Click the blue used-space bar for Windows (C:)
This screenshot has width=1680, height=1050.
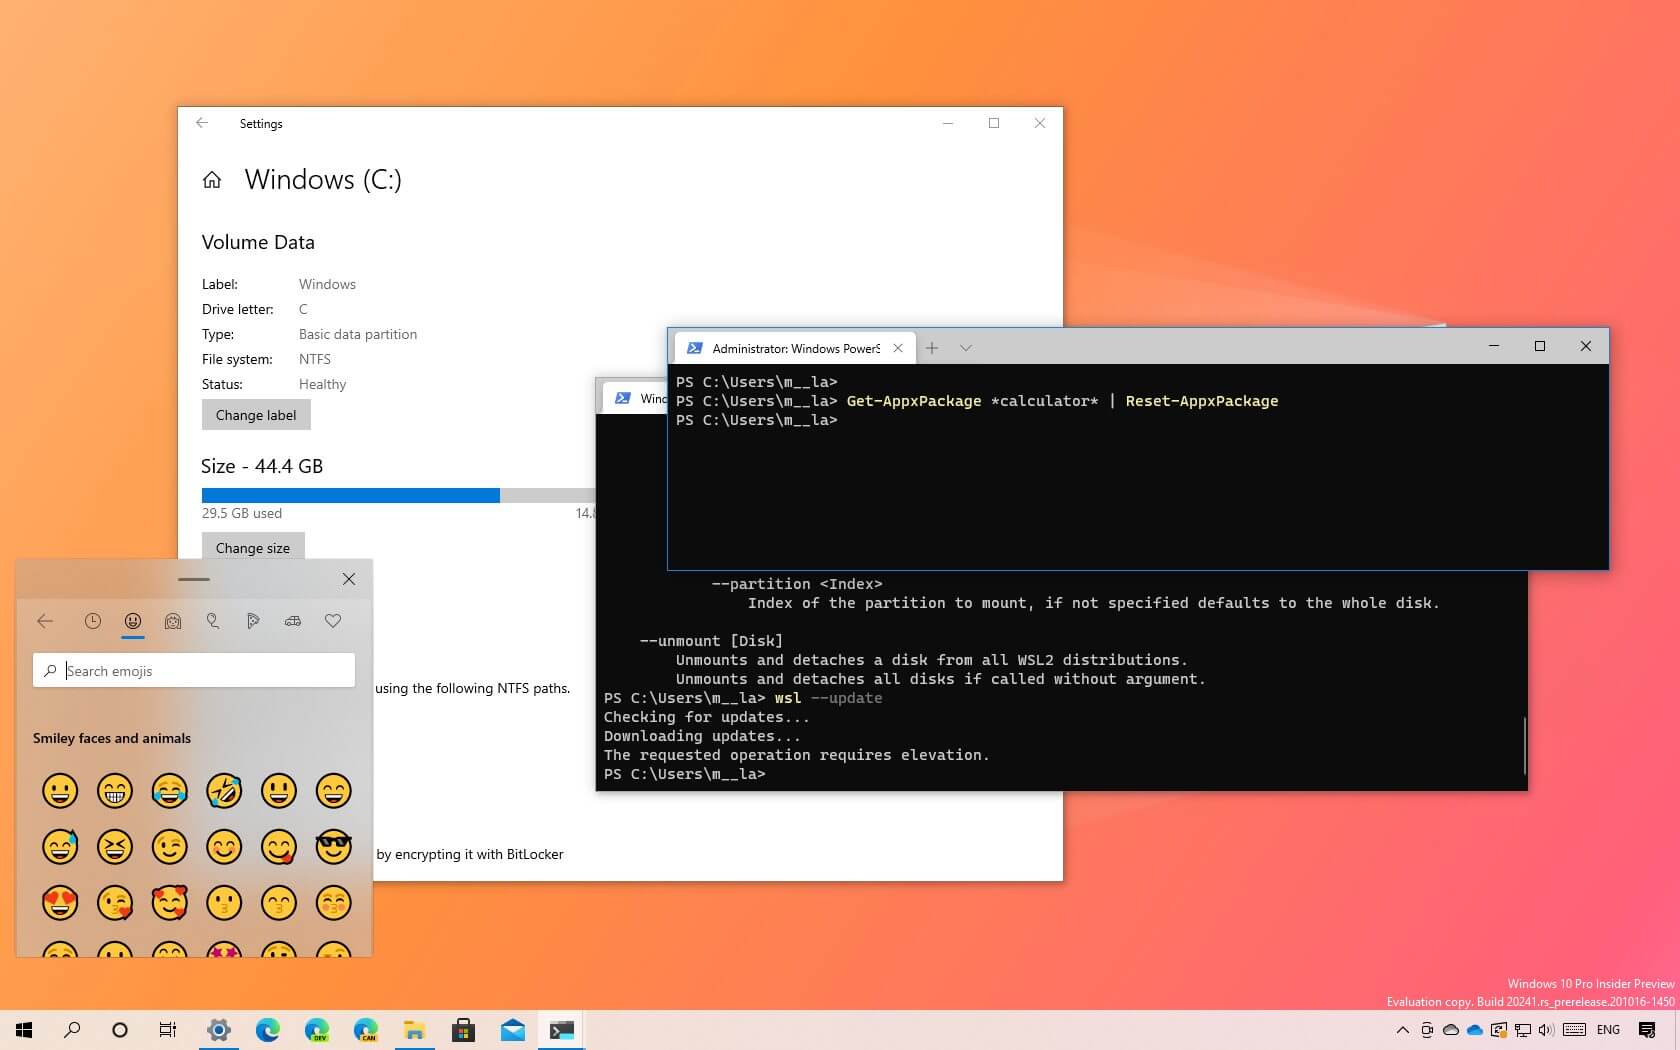click(351, 495)
